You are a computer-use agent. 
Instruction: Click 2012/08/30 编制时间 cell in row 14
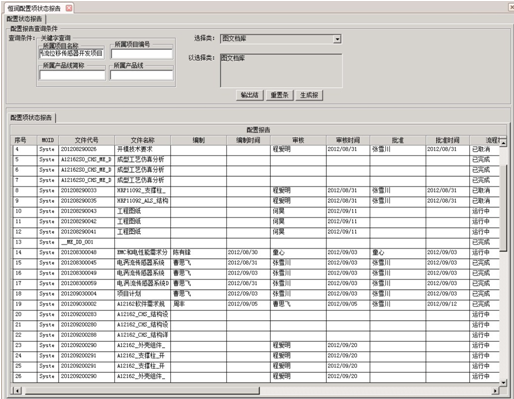tap(248, 253)
